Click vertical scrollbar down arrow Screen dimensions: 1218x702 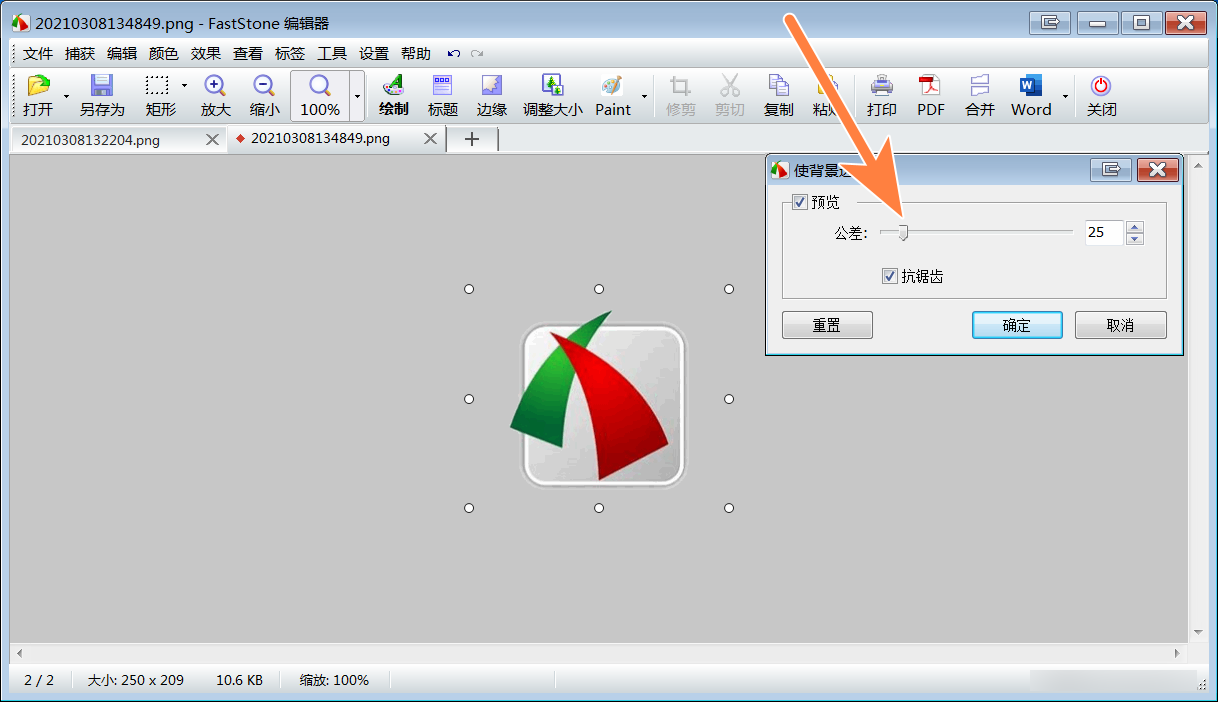point(1198,632)
